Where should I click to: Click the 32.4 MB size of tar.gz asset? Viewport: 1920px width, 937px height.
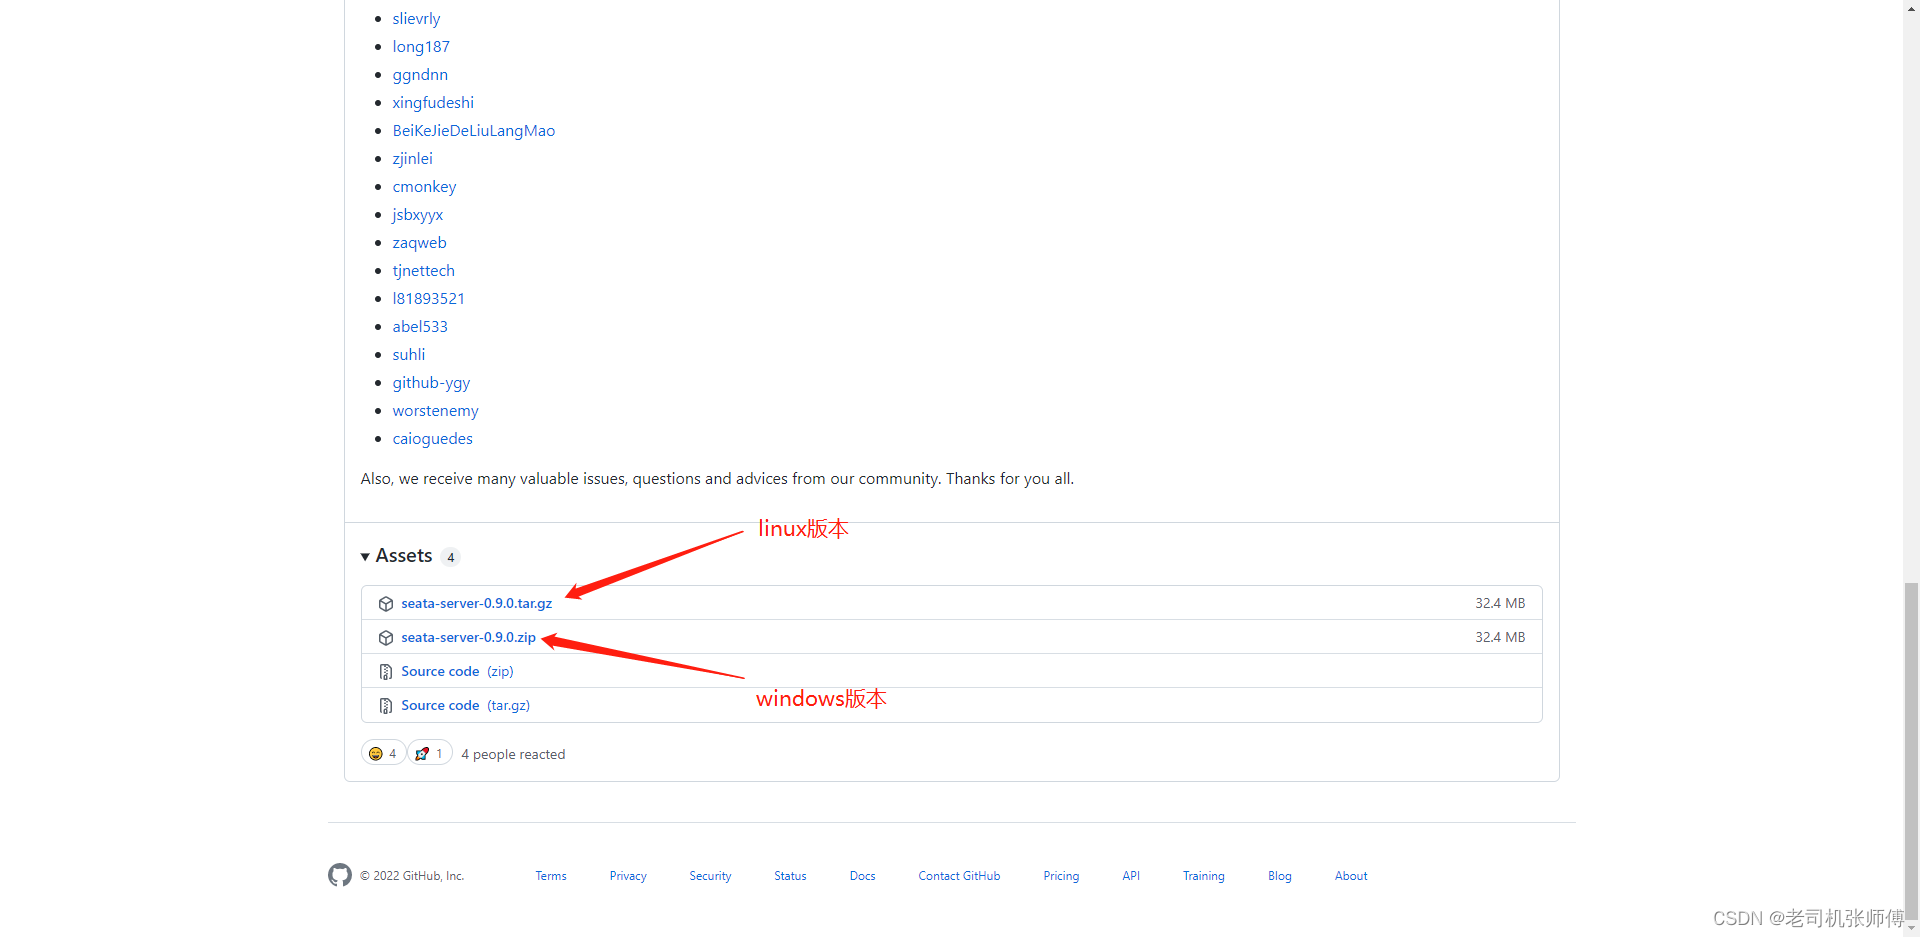click(x=1500, y=603)
